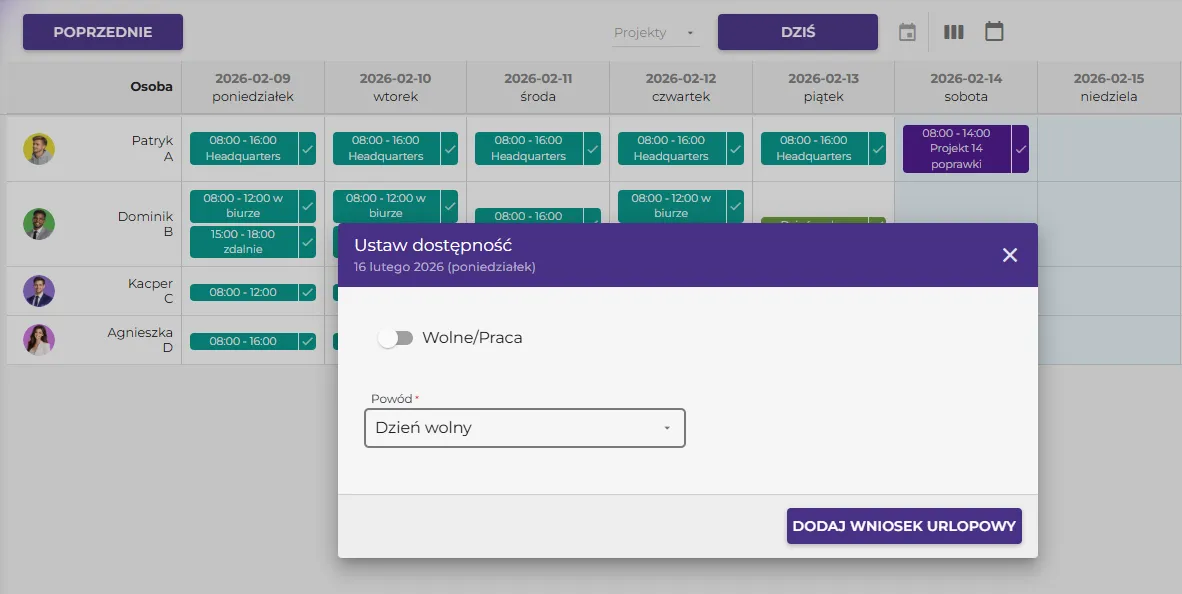The image size is (1182, 594).
Task: Close the Ustaw dostępność dialog
Action: click(1009, 255)
